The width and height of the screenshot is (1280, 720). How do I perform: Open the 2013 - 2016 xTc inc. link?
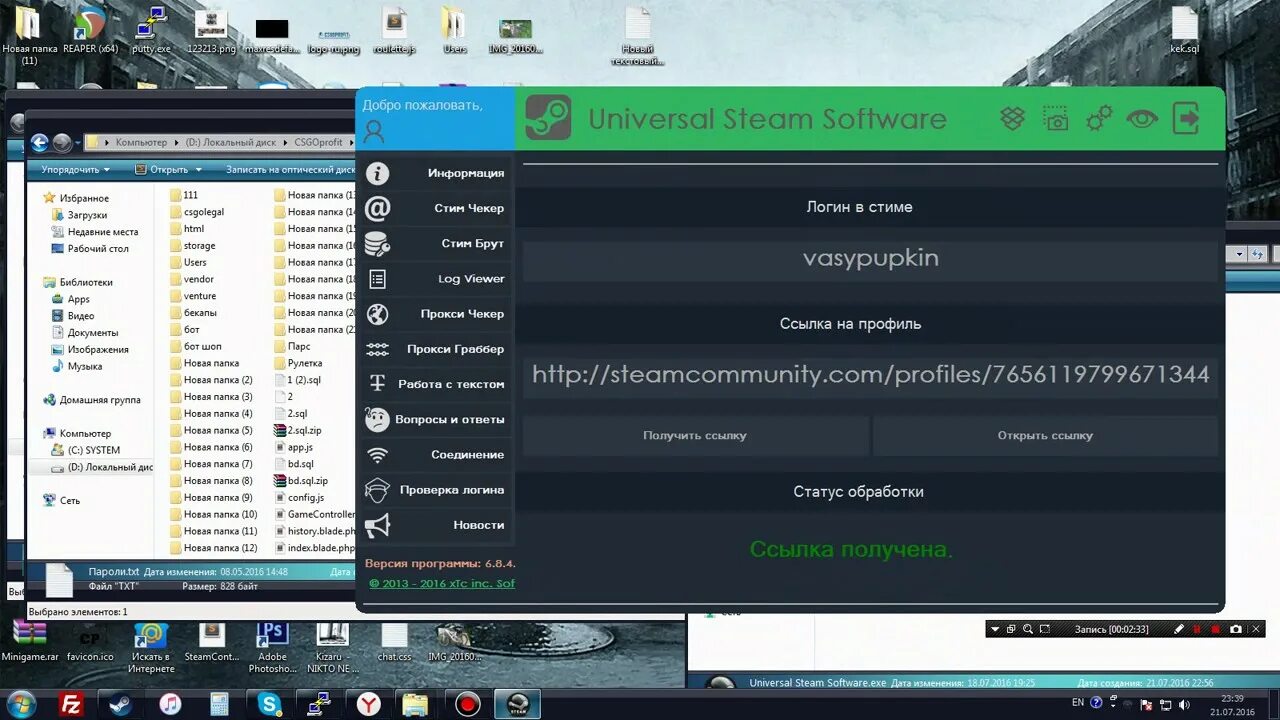pos(442,583)
